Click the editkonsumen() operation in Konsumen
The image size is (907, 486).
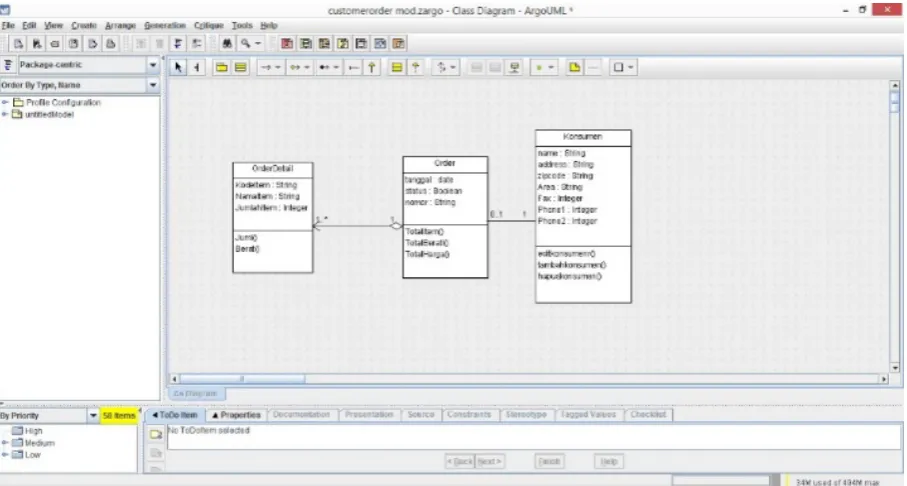tap(566, 253)
